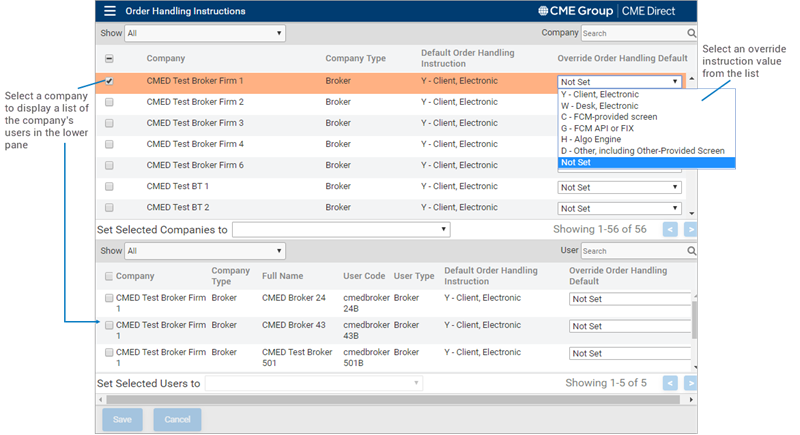Select checkbox for CMED Test BT 1
Viewport: 800px width, 435px height.
click(x=109, y=187)
